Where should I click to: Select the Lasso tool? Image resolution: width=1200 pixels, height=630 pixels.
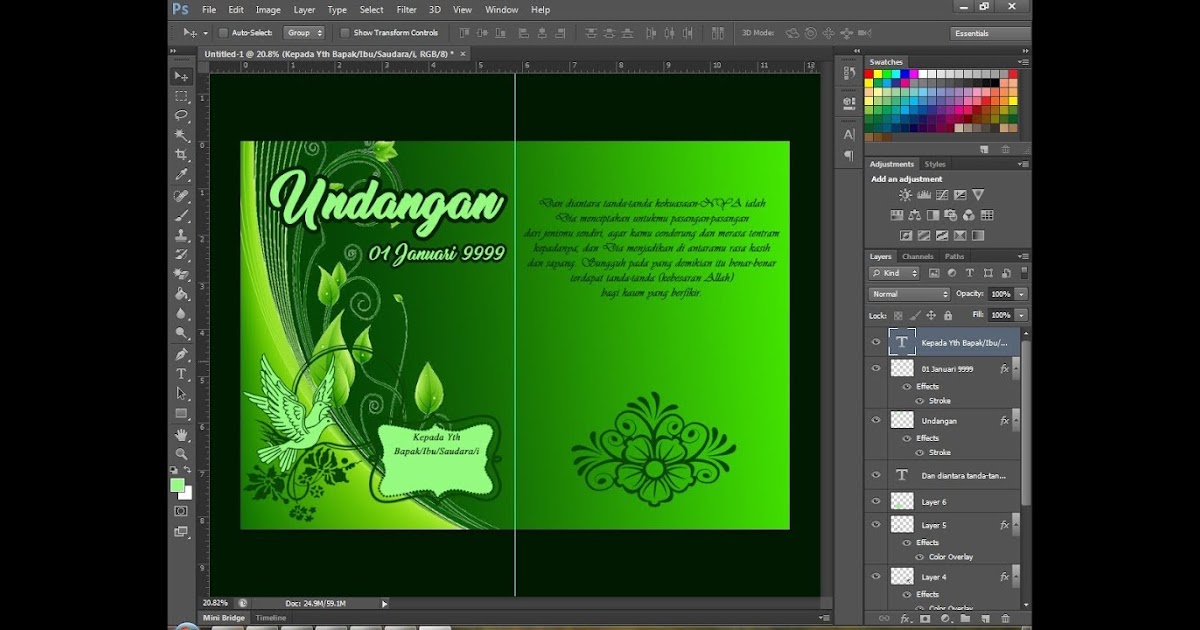pos(181,116)
